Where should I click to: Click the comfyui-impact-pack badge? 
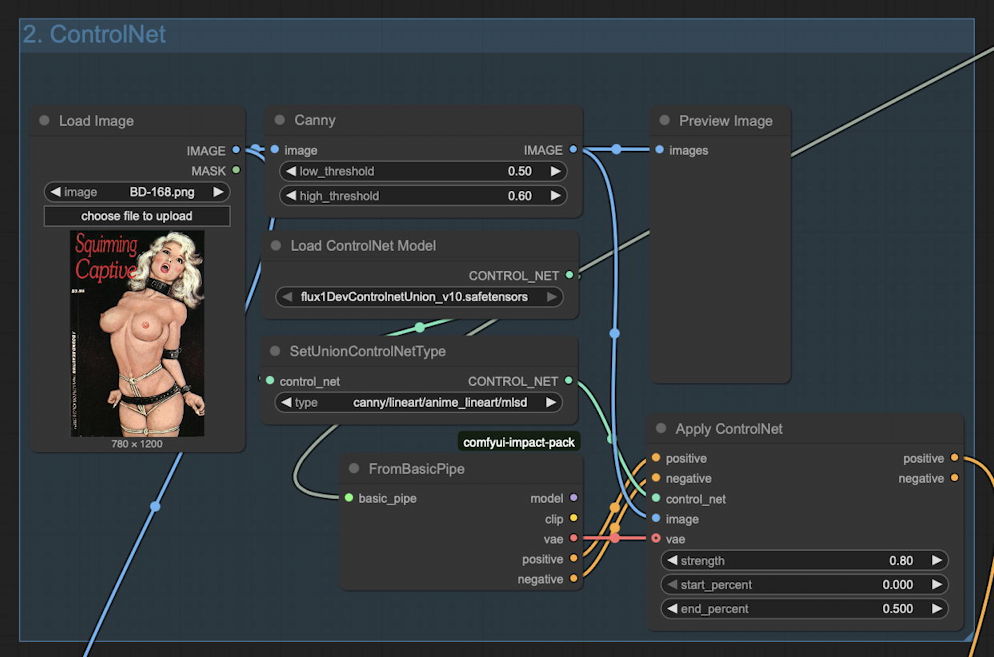(x=519, y=442)
